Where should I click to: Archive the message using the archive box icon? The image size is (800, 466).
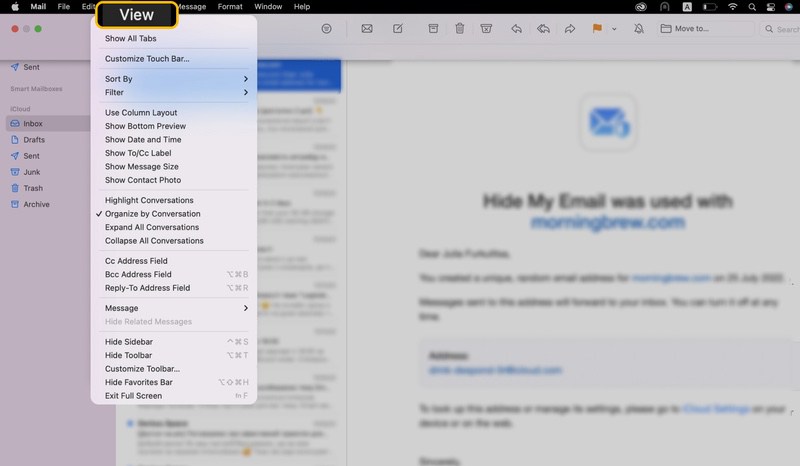click(x=433, y=29)
